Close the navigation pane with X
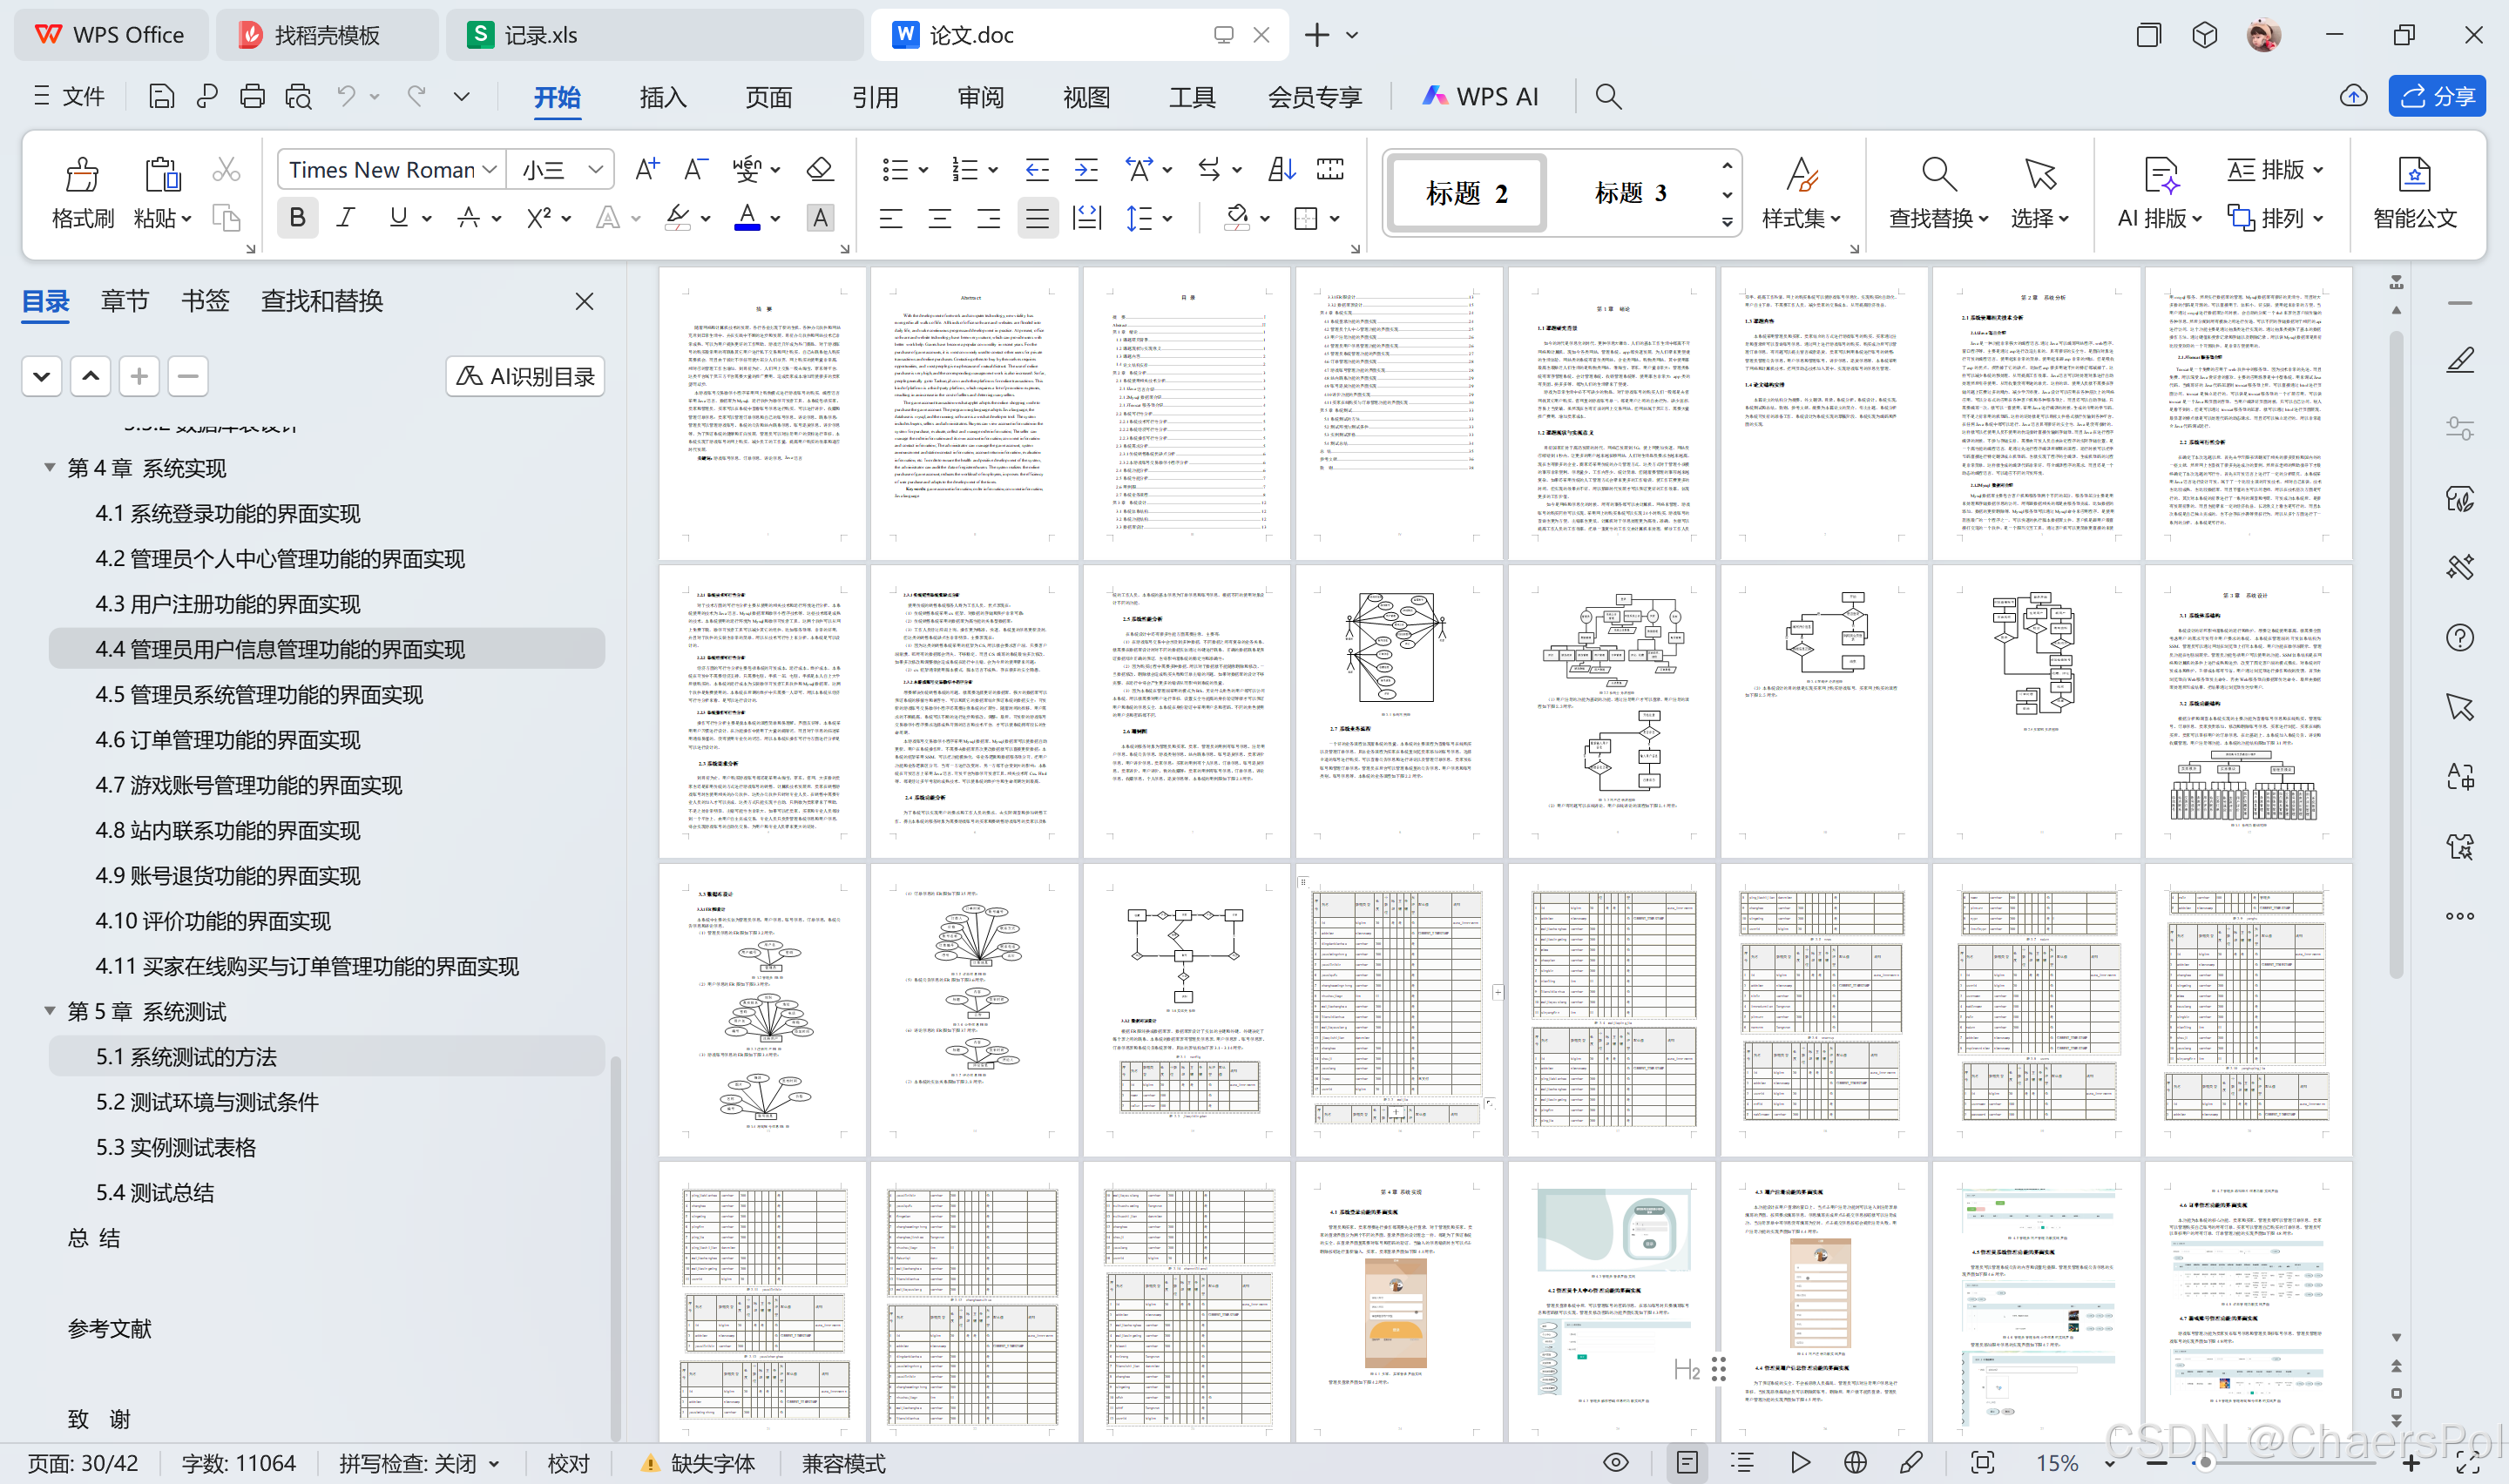 585,301
